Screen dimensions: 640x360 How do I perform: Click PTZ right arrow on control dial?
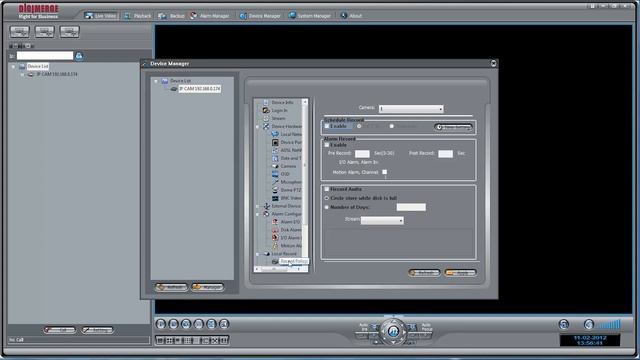coord(404,332)
